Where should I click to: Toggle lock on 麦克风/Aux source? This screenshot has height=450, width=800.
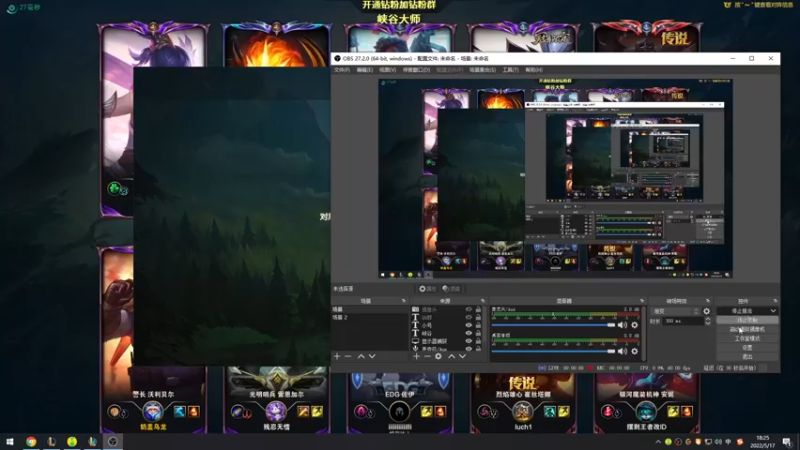(478, 349)
